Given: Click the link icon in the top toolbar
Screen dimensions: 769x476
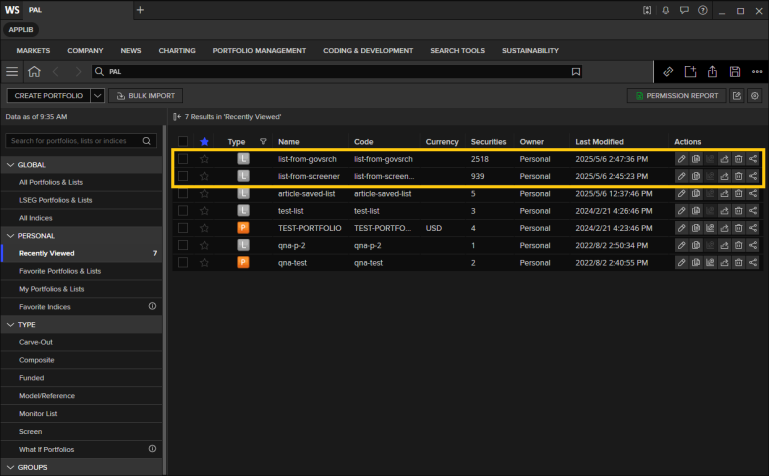Looking at the screenshot, I should coord(668,72).
